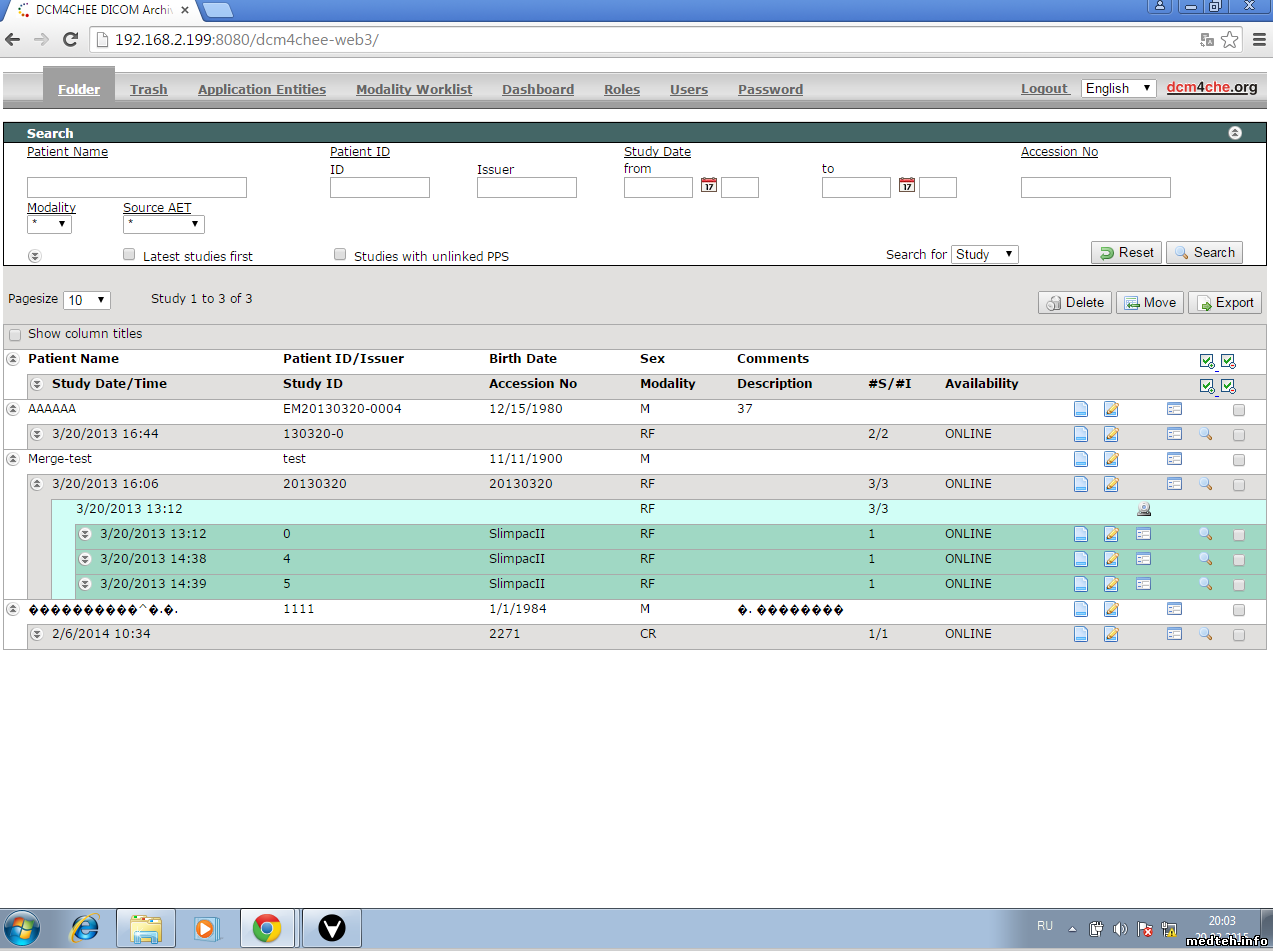Image resolution: width=1273 pixels, height=951 pixels.
Task: Open the Study Date from calendar picker
Action: point(709,185)
